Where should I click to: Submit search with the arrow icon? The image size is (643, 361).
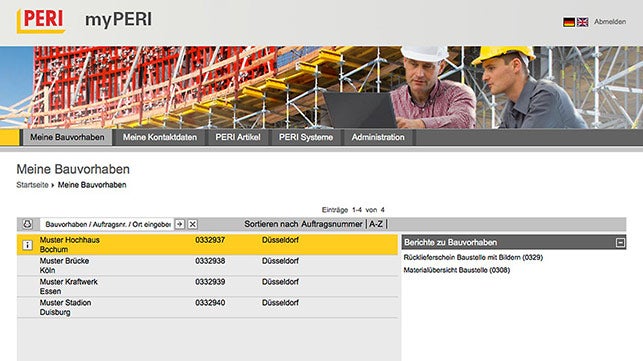click(180, 224)
